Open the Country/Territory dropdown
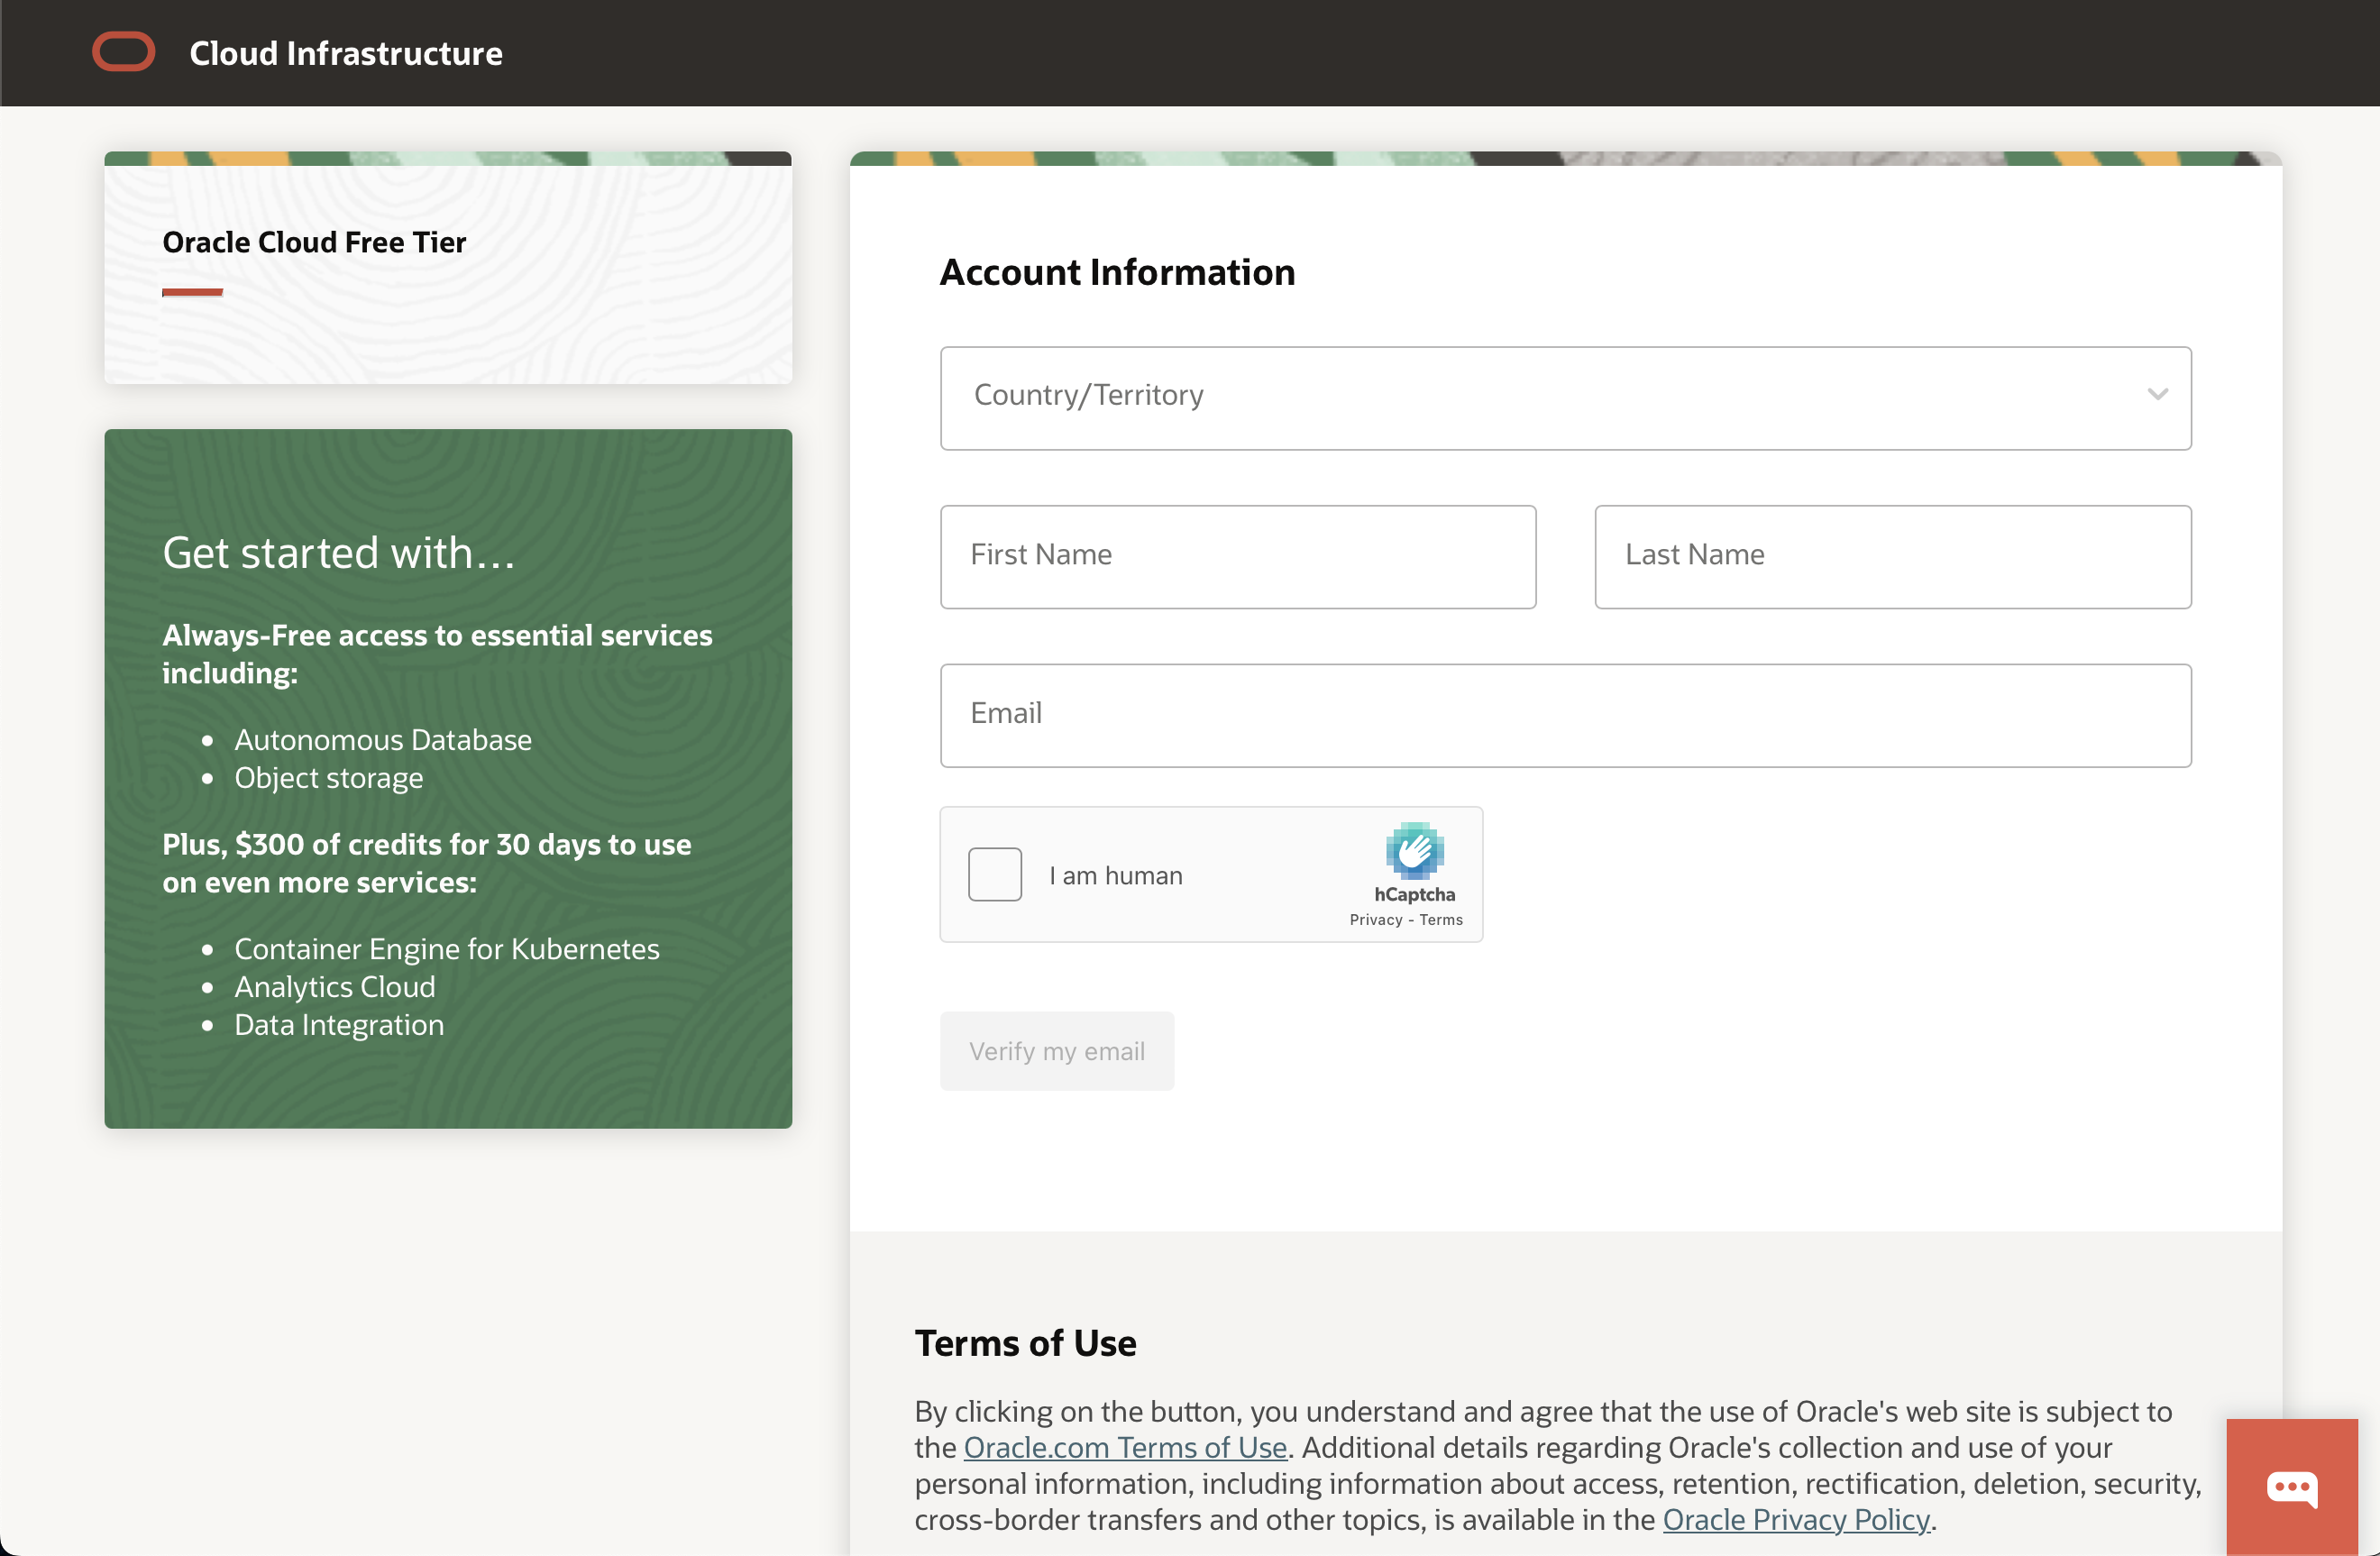2380x1556 pixels. (1565, 398)
